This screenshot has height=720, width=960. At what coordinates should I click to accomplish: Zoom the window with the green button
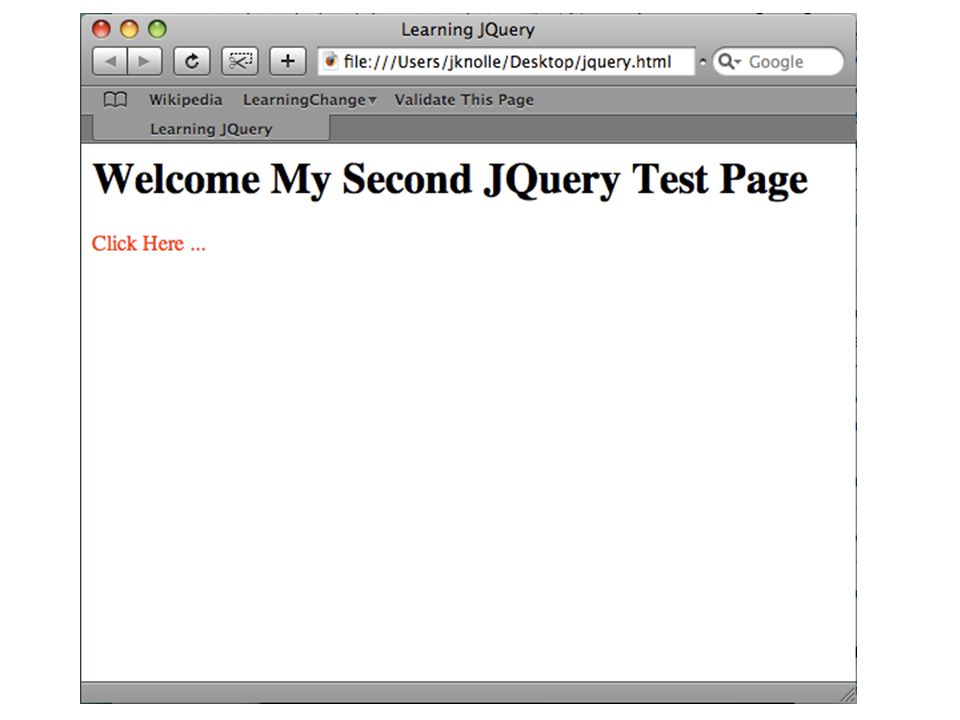tap(157, 29)
